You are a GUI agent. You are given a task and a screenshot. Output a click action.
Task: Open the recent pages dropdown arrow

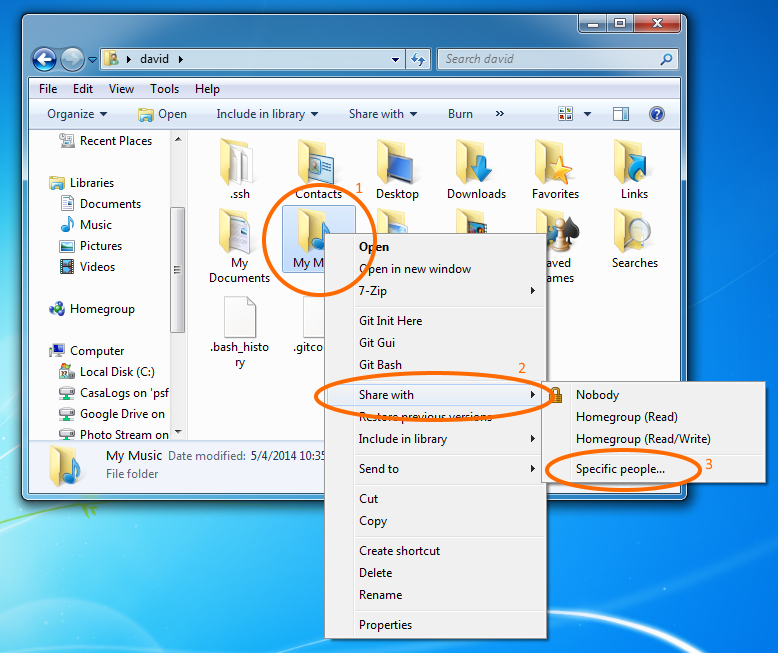tap(92, 60)
